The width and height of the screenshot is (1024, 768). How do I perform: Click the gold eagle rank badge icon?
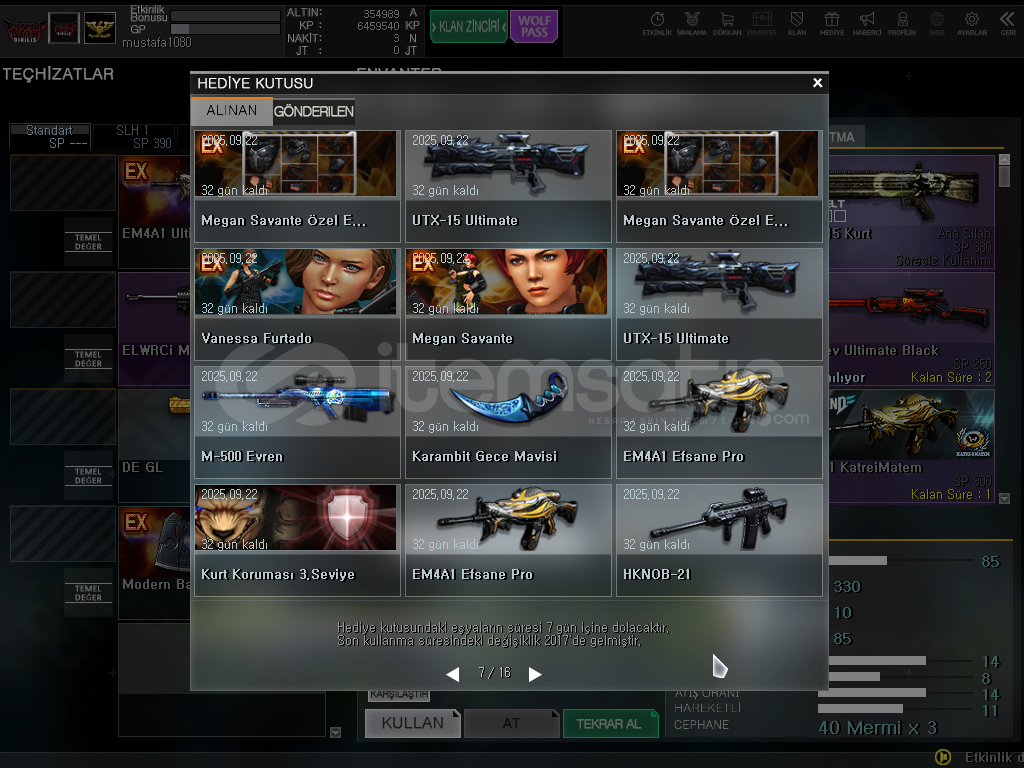(100, 28)
